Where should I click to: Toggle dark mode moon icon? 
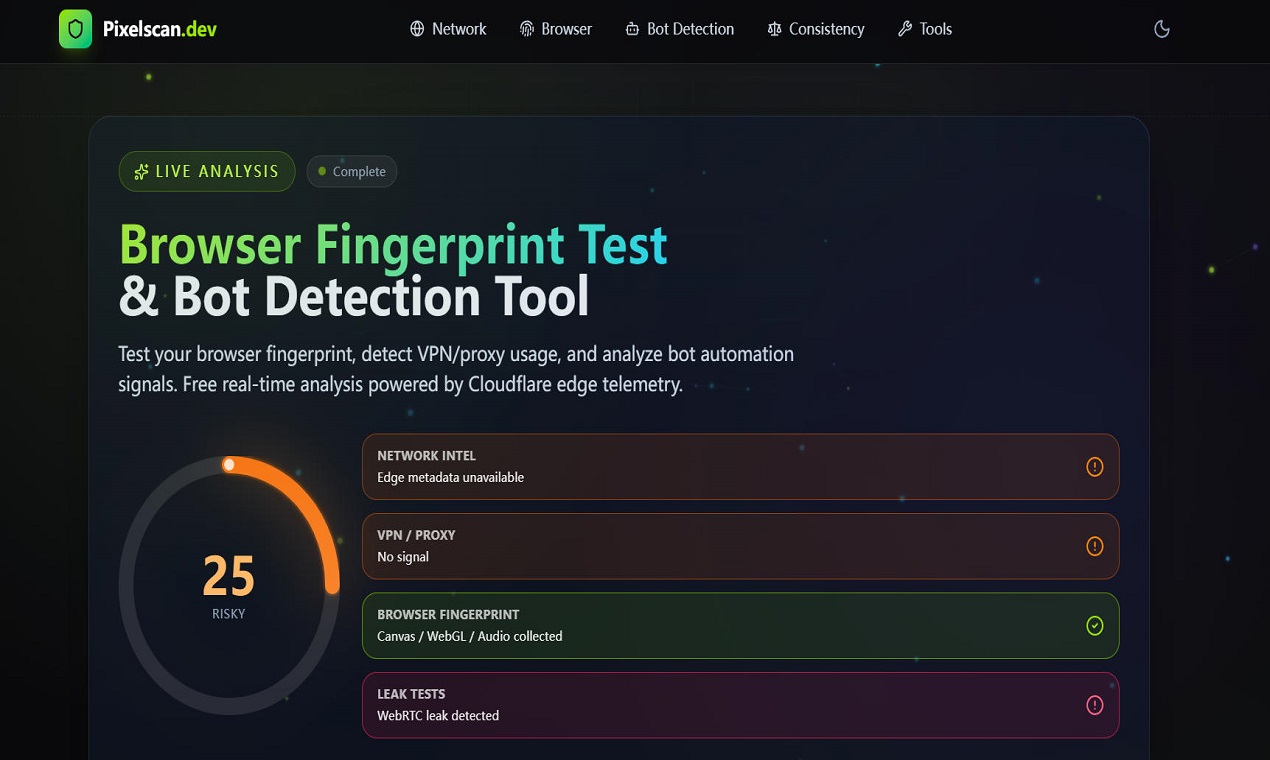[x=1162, y=29]
